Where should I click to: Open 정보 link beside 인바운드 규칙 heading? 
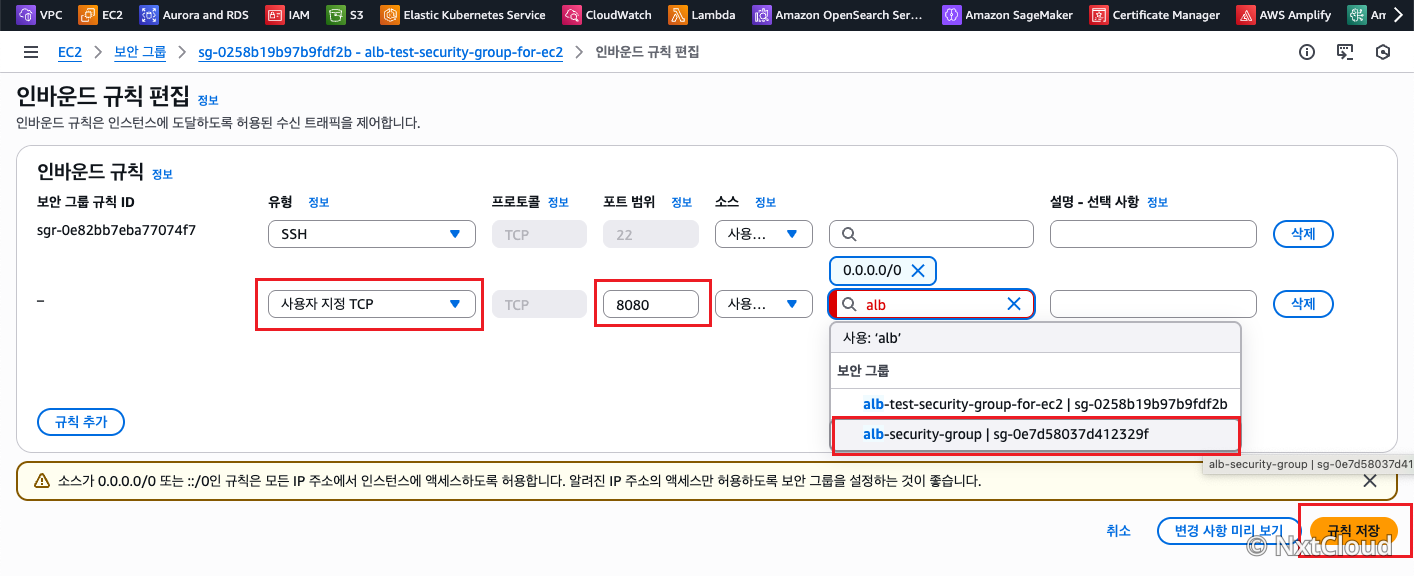click(162, 174)
